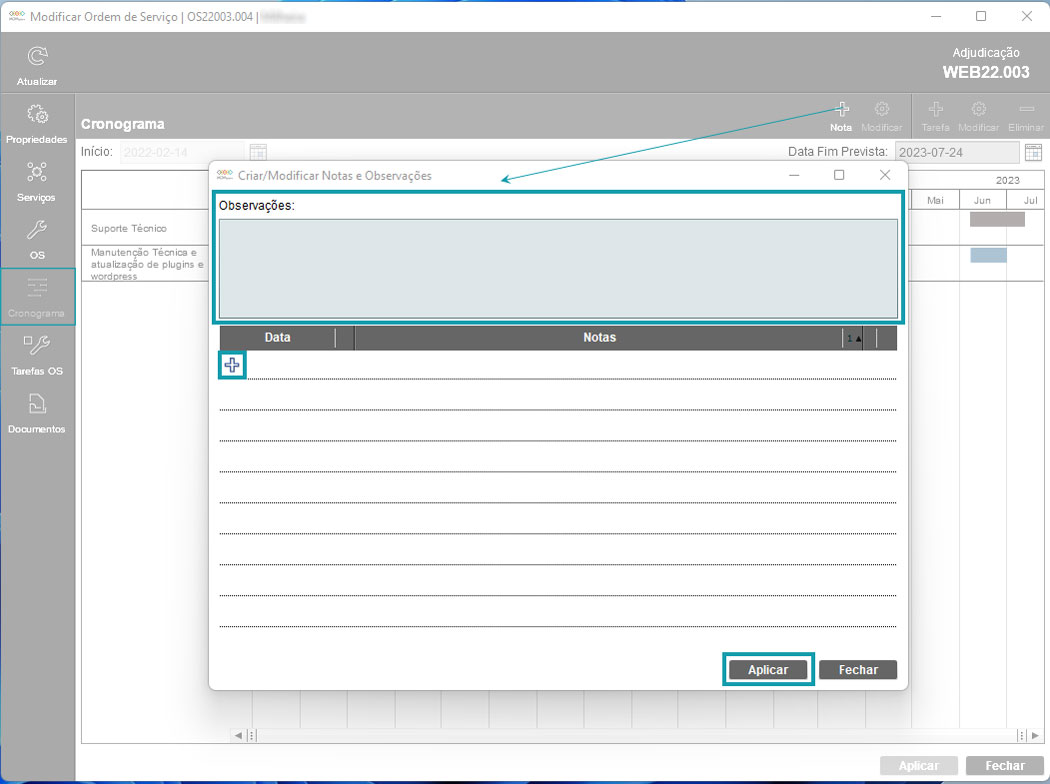1050x784 pixels.
Task: Click the Eliminar toolbar icon
Action: click(x=1026, y=110)
